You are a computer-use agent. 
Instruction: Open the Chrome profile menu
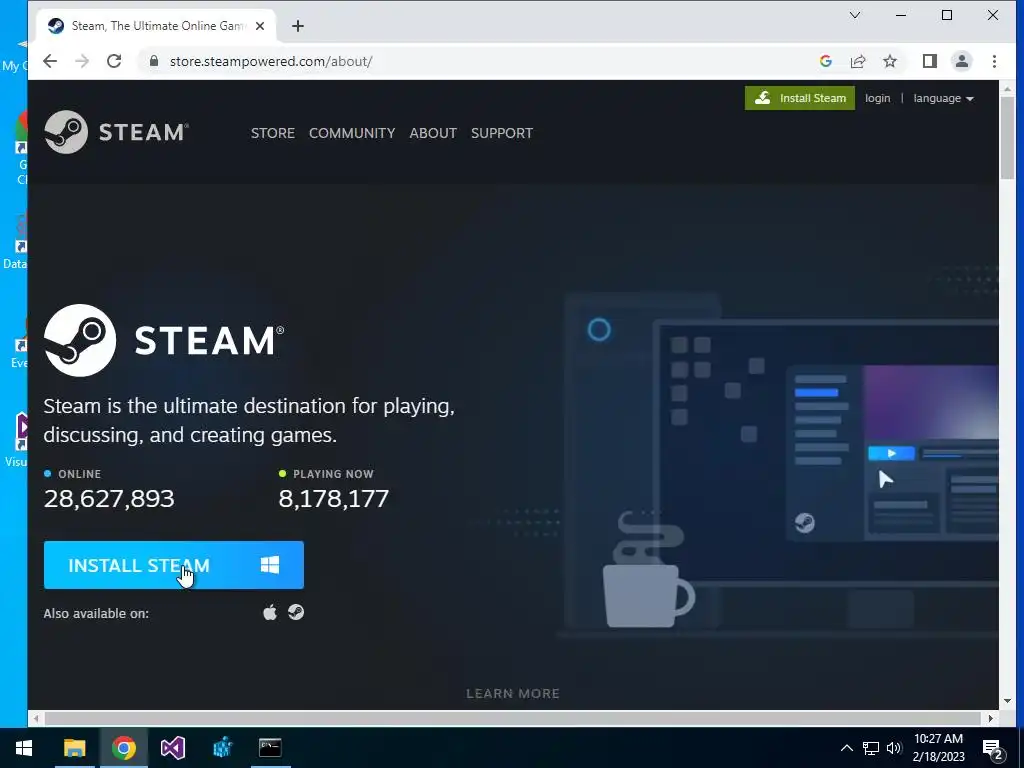point(961,61)
